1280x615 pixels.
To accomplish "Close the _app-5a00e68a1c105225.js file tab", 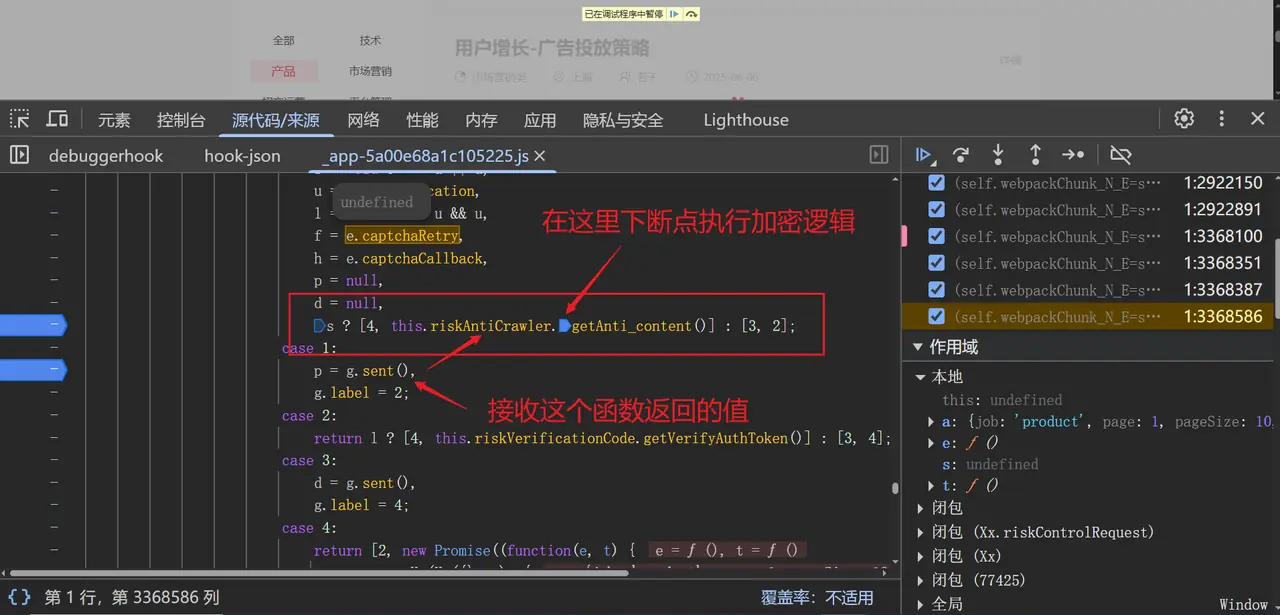I will pos(539,156).
